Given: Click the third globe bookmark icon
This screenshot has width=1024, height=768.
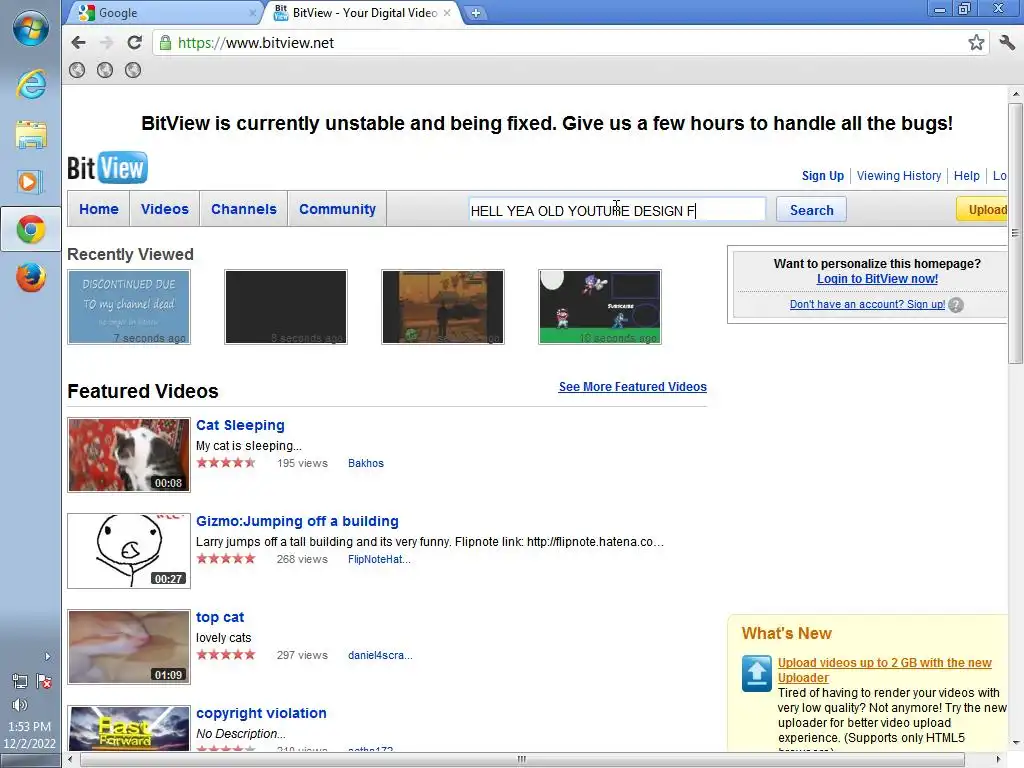Looking at the screenshot, I should click(x=133, y=70).
